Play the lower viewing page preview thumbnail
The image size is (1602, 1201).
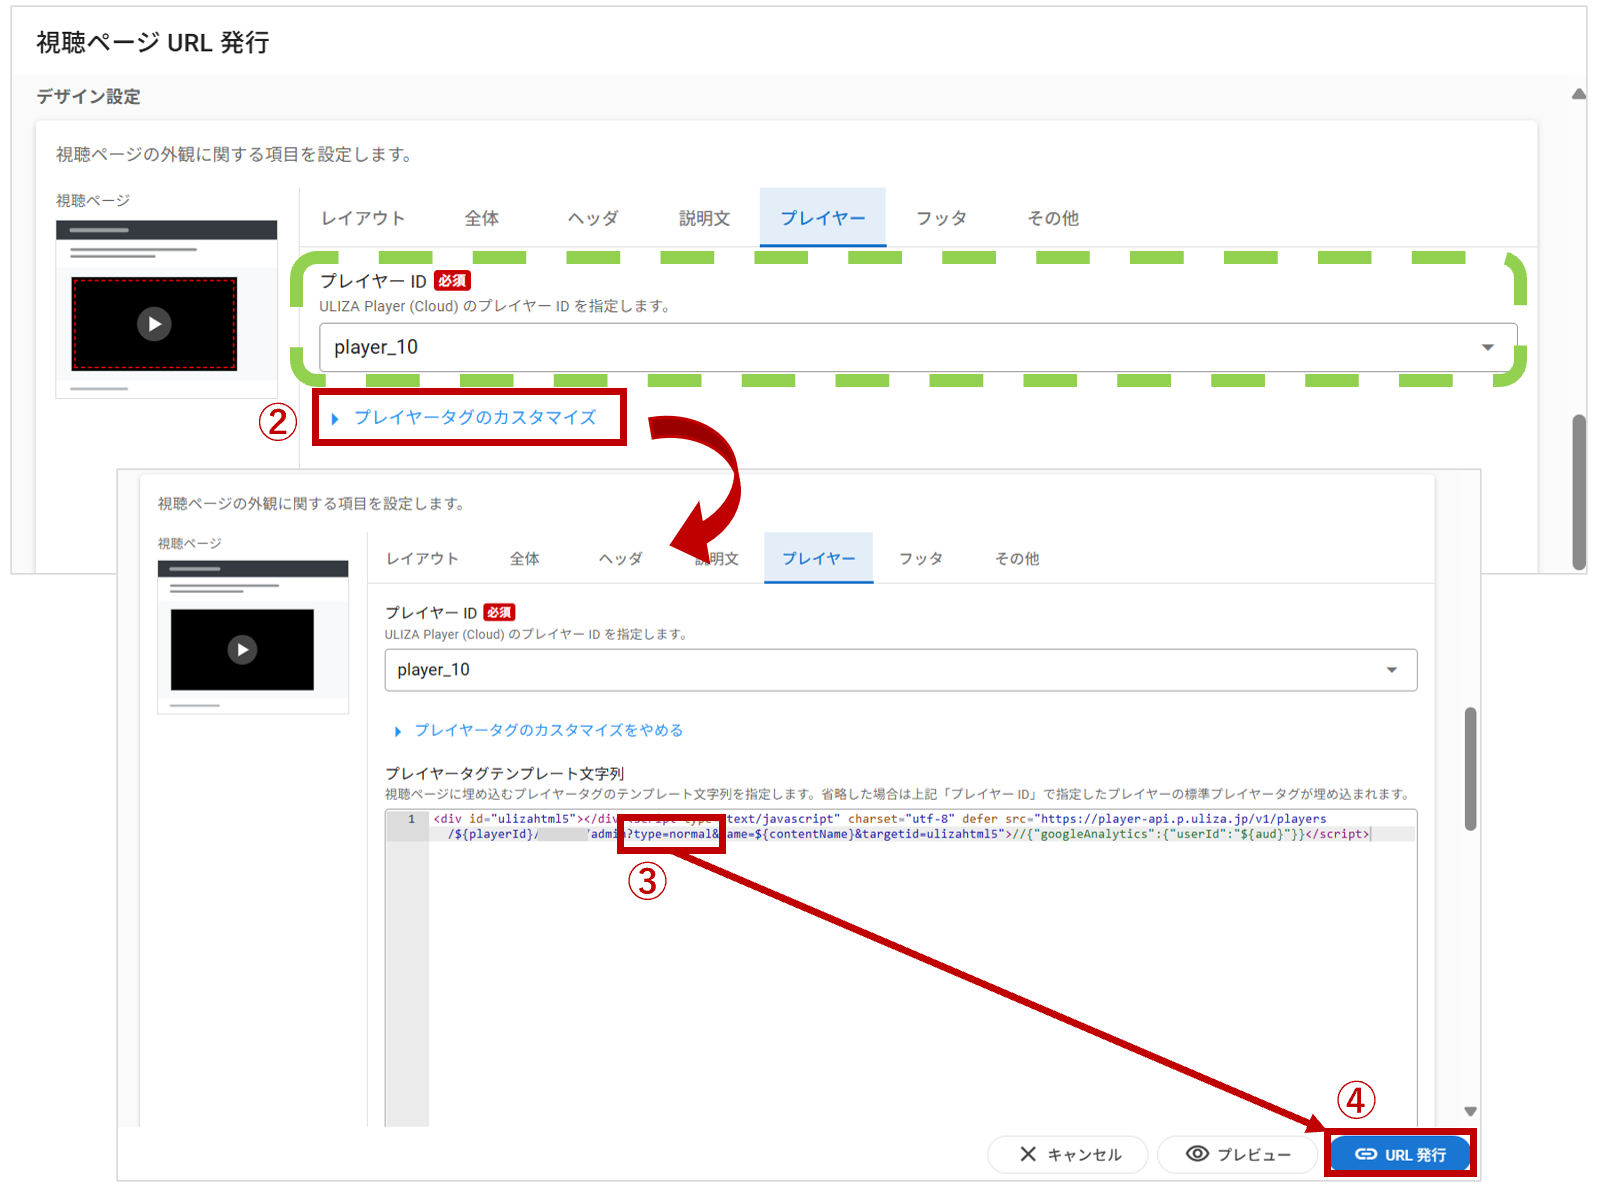click(242, 650)
